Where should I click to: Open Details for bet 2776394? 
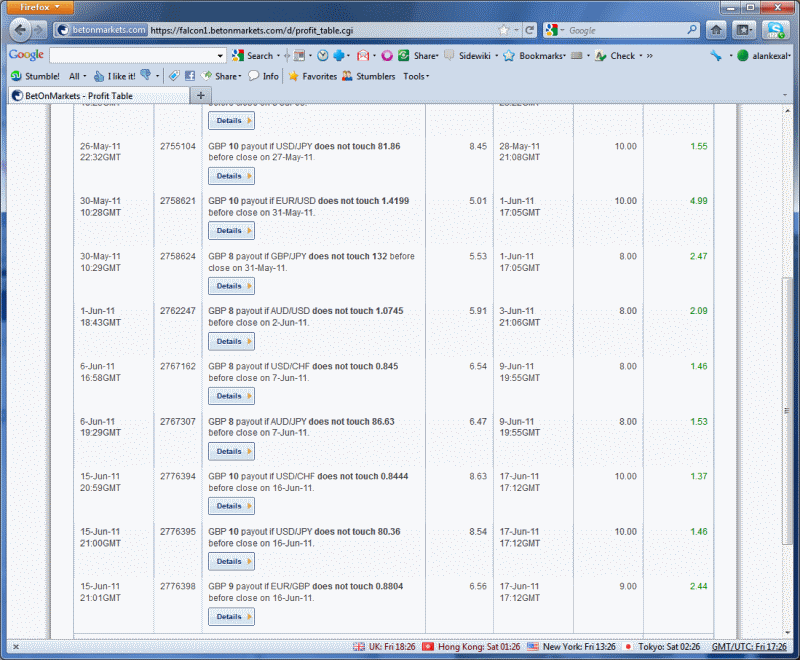tap(231, 506)
